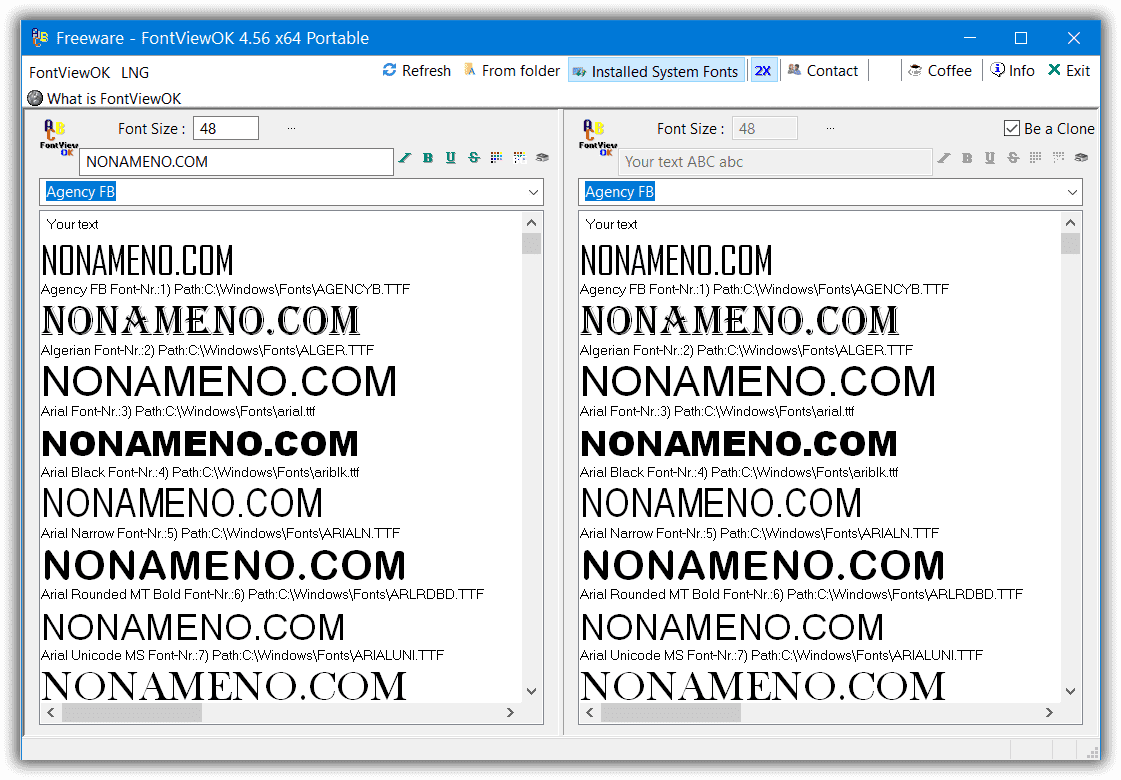Viewport: 1121px width, 780px height.
Task: Toggle underline in the left font panel
Action: coord(451,158)
